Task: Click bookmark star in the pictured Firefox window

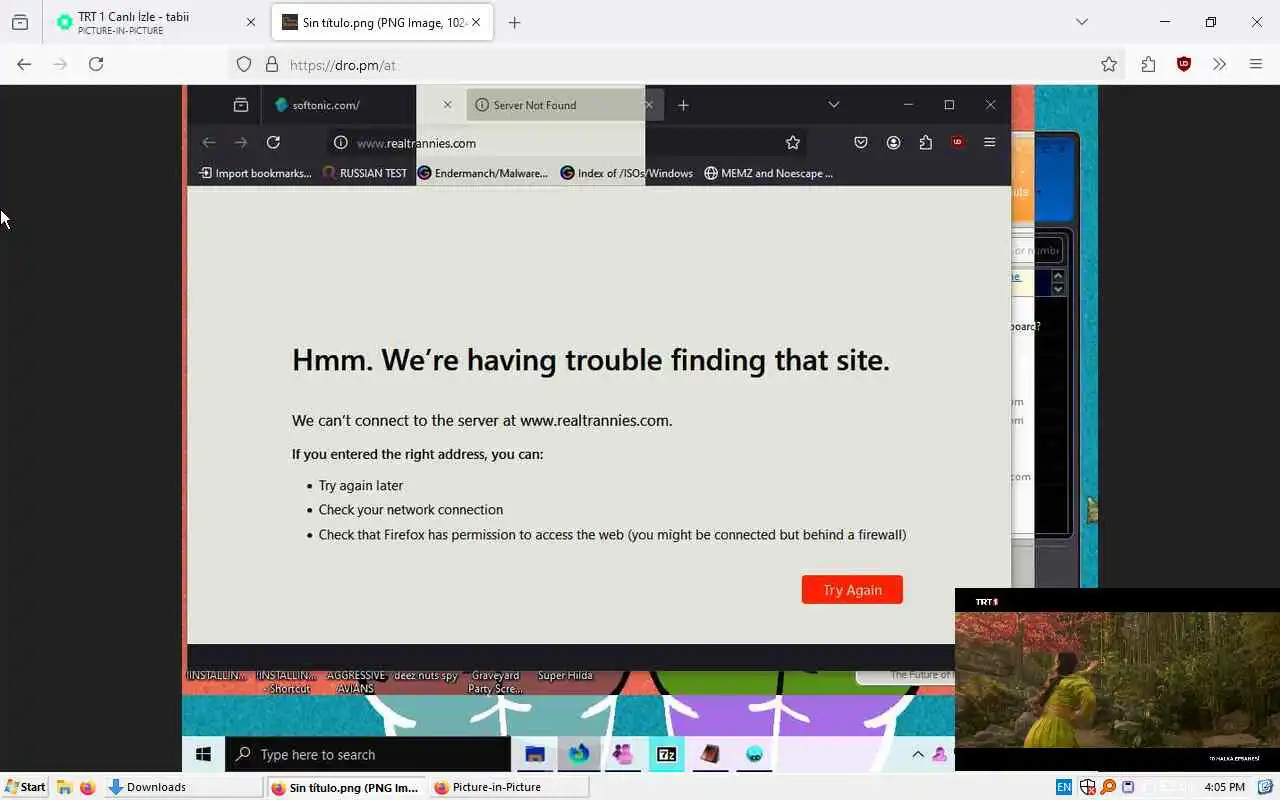Action: pos(793,143)
